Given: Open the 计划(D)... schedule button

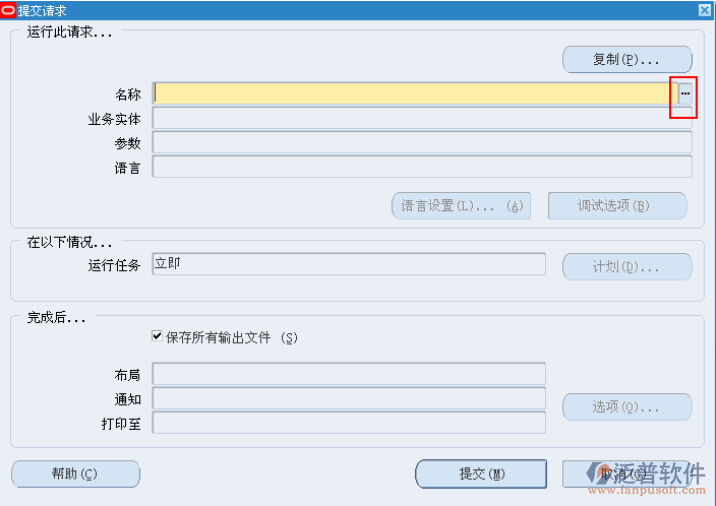Looking at the screenshot, I should pos(627,267).
